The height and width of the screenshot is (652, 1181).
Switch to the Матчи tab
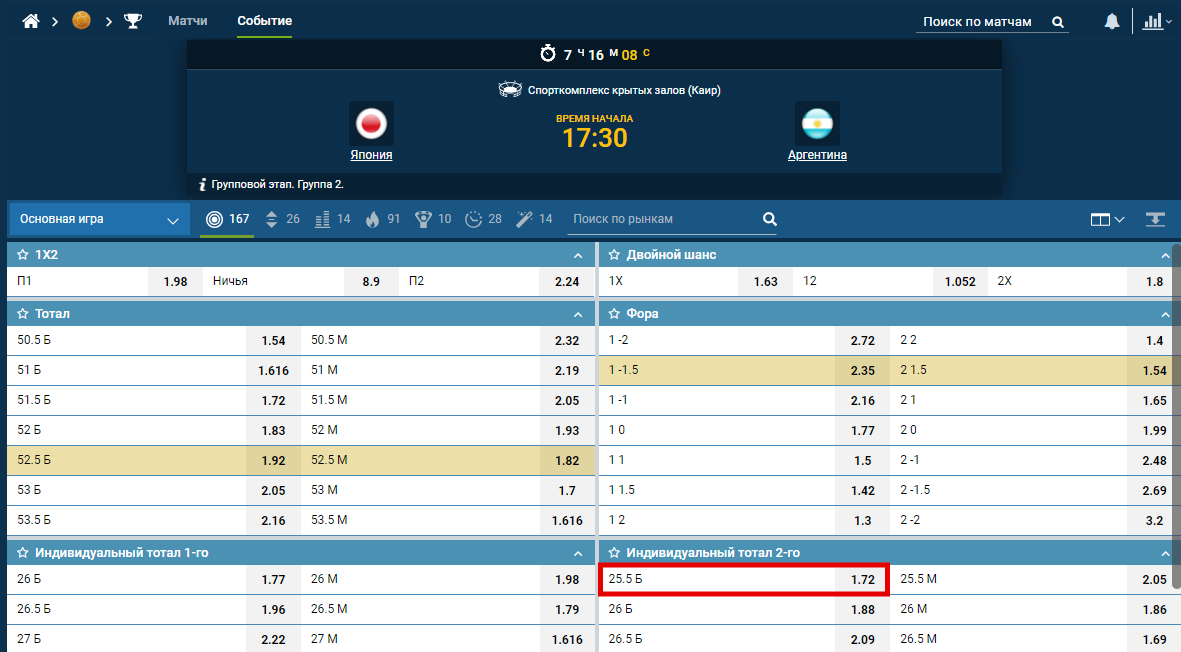coord(188,21)
